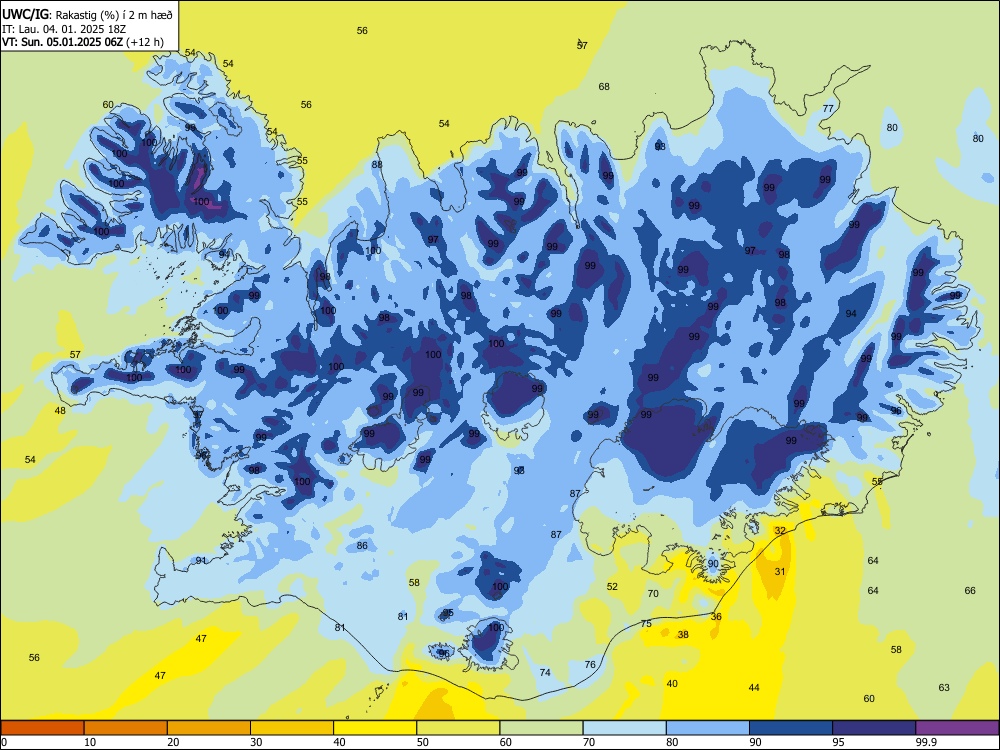The image size is (1000, 750).
Task: Choose the 50–60 yellow-green legend swatch
Action: 458,728
